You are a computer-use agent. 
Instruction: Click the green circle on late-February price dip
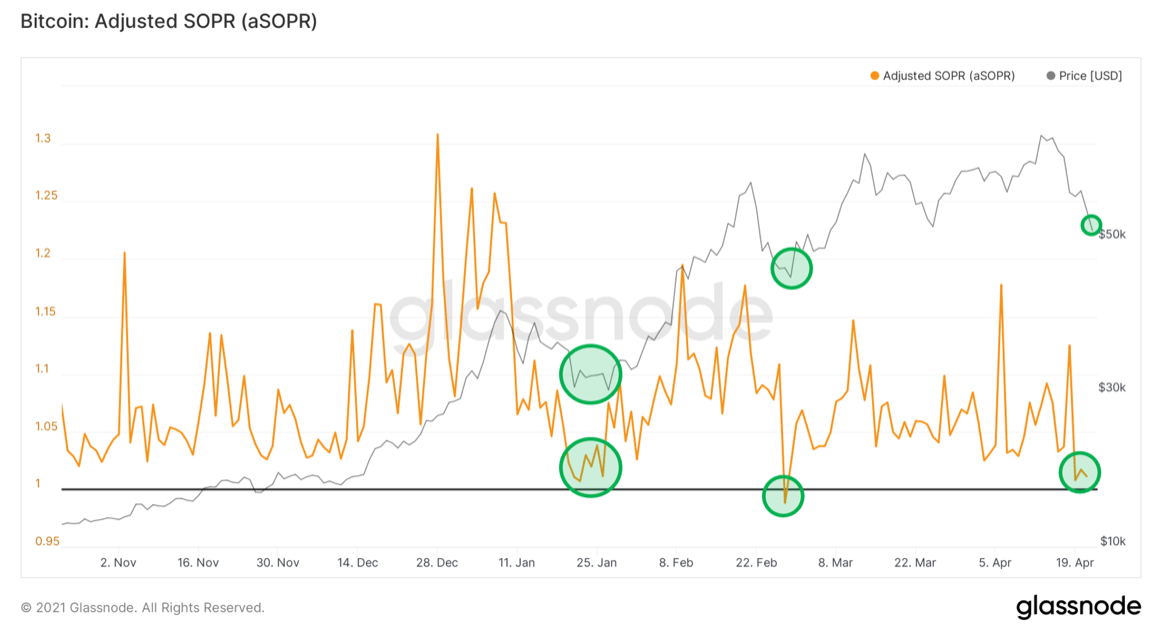point(792,269)
